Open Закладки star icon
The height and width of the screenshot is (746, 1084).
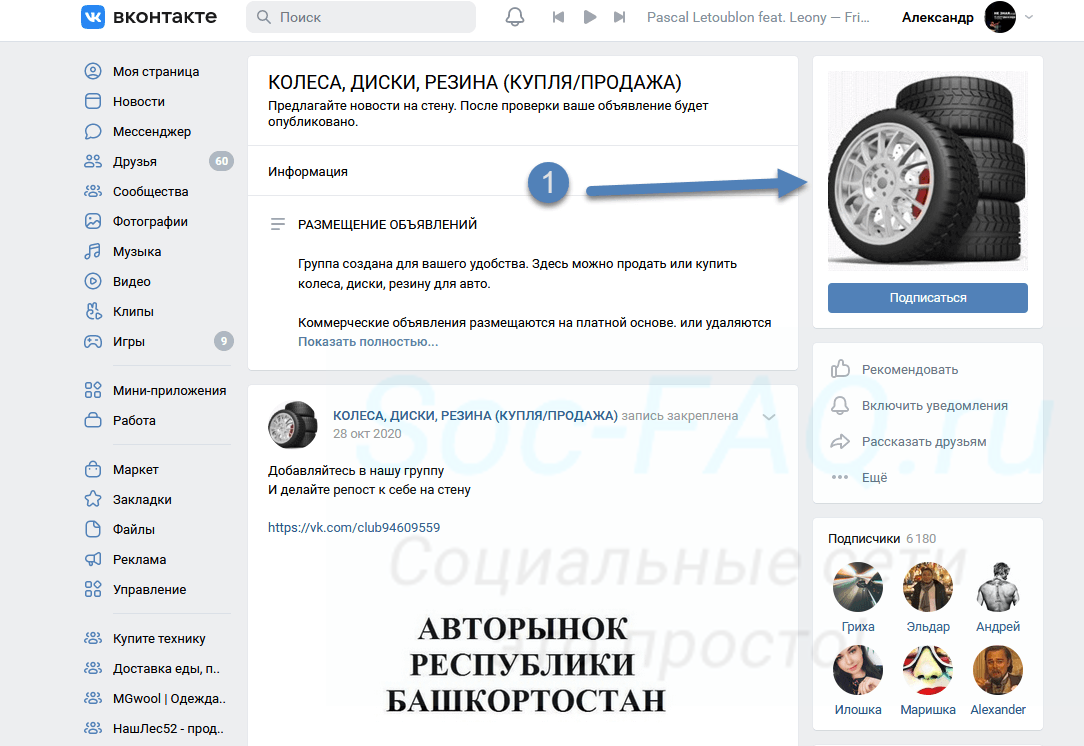click(93, 499)
